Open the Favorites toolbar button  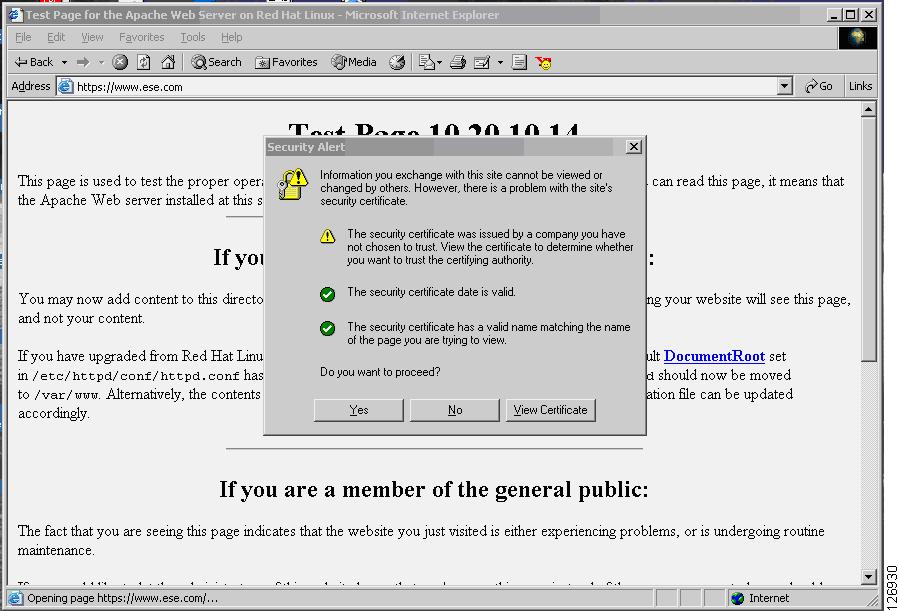pos(286,62)
